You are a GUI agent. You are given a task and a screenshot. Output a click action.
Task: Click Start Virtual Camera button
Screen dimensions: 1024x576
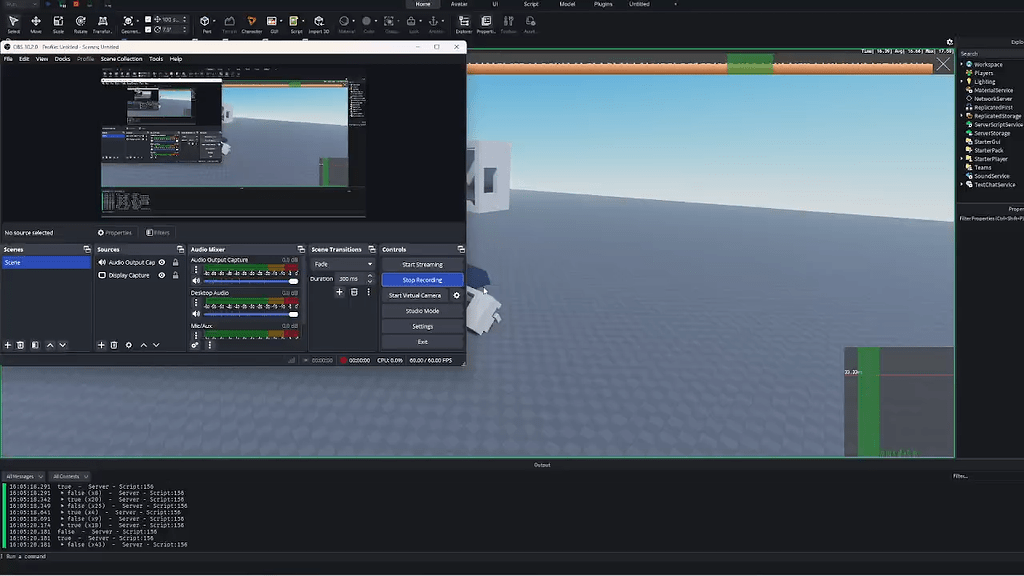click(x=415, y=295)
